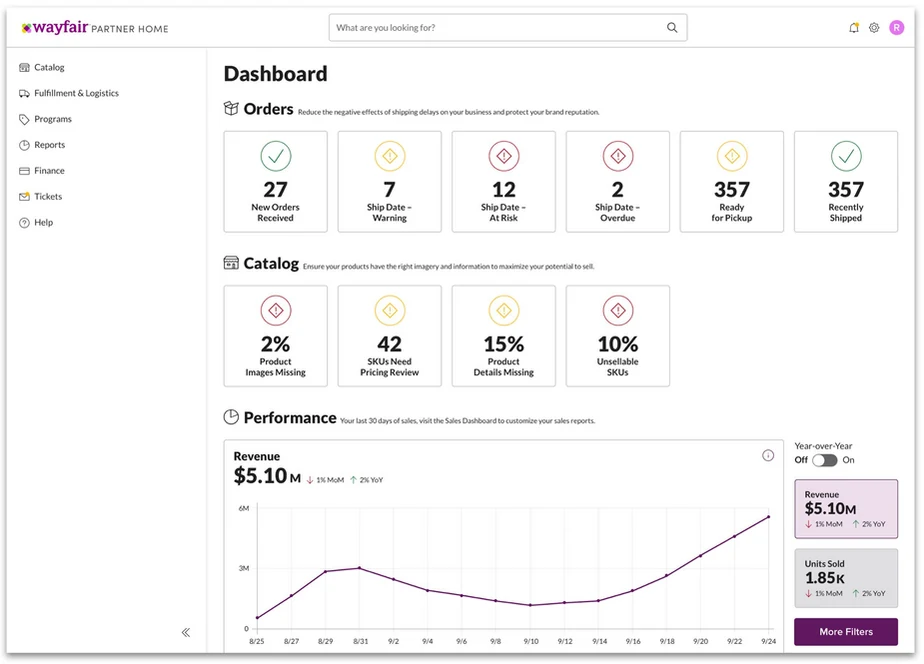Click warning icon on Ship Date Warning

point(390,156)
